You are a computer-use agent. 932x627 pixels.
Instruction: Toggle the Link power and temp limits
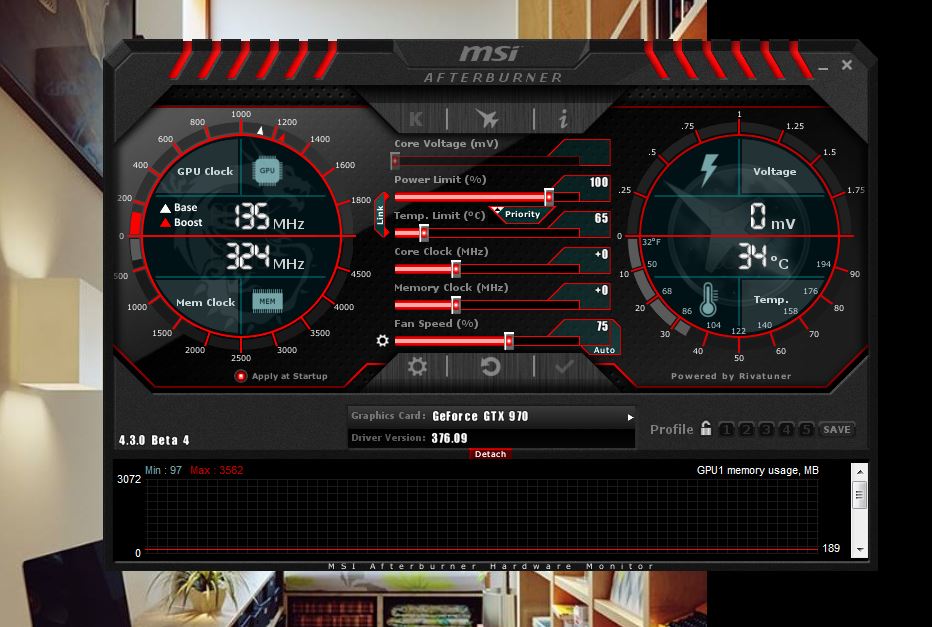point(380,215)
